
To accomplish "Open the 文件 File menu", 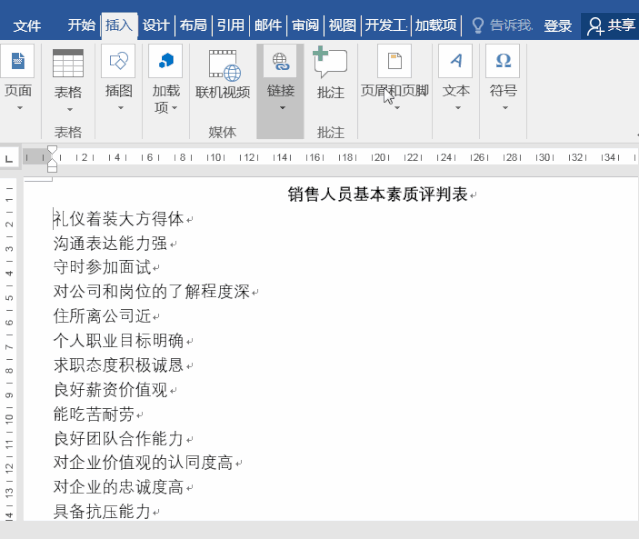I will [27, 26].
